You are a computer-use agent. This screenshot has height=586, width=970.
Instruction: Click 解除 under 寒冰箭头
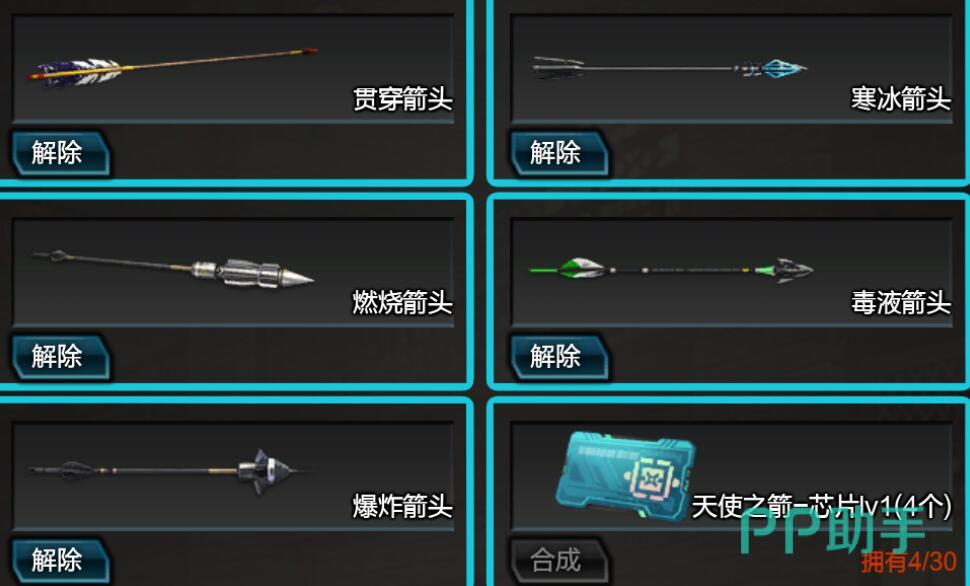point(559,153)
